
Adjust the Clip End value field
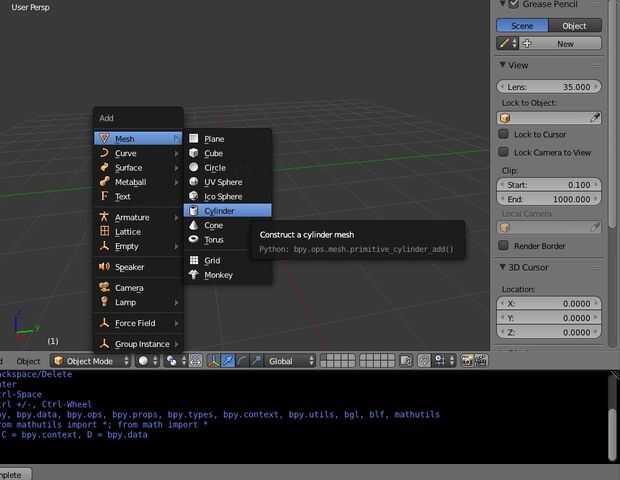(549, 199)
